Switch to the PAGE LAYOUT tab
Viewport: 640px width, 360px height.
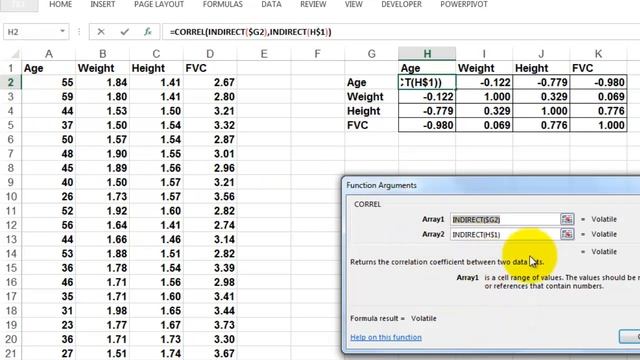[x=159, y=4]
